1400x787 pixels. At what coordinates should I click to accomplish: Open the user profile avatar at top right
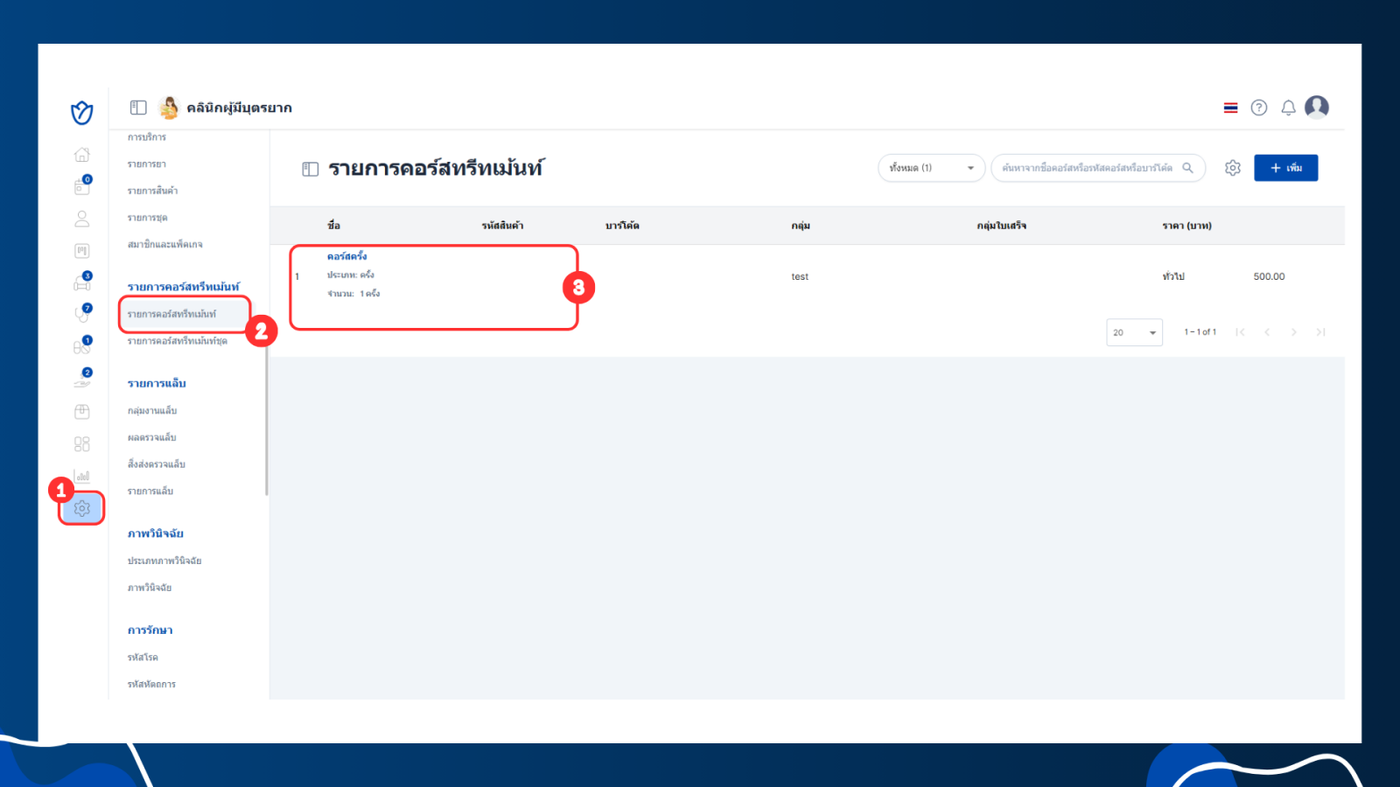pyautogui.click(x=1317, y=107)
